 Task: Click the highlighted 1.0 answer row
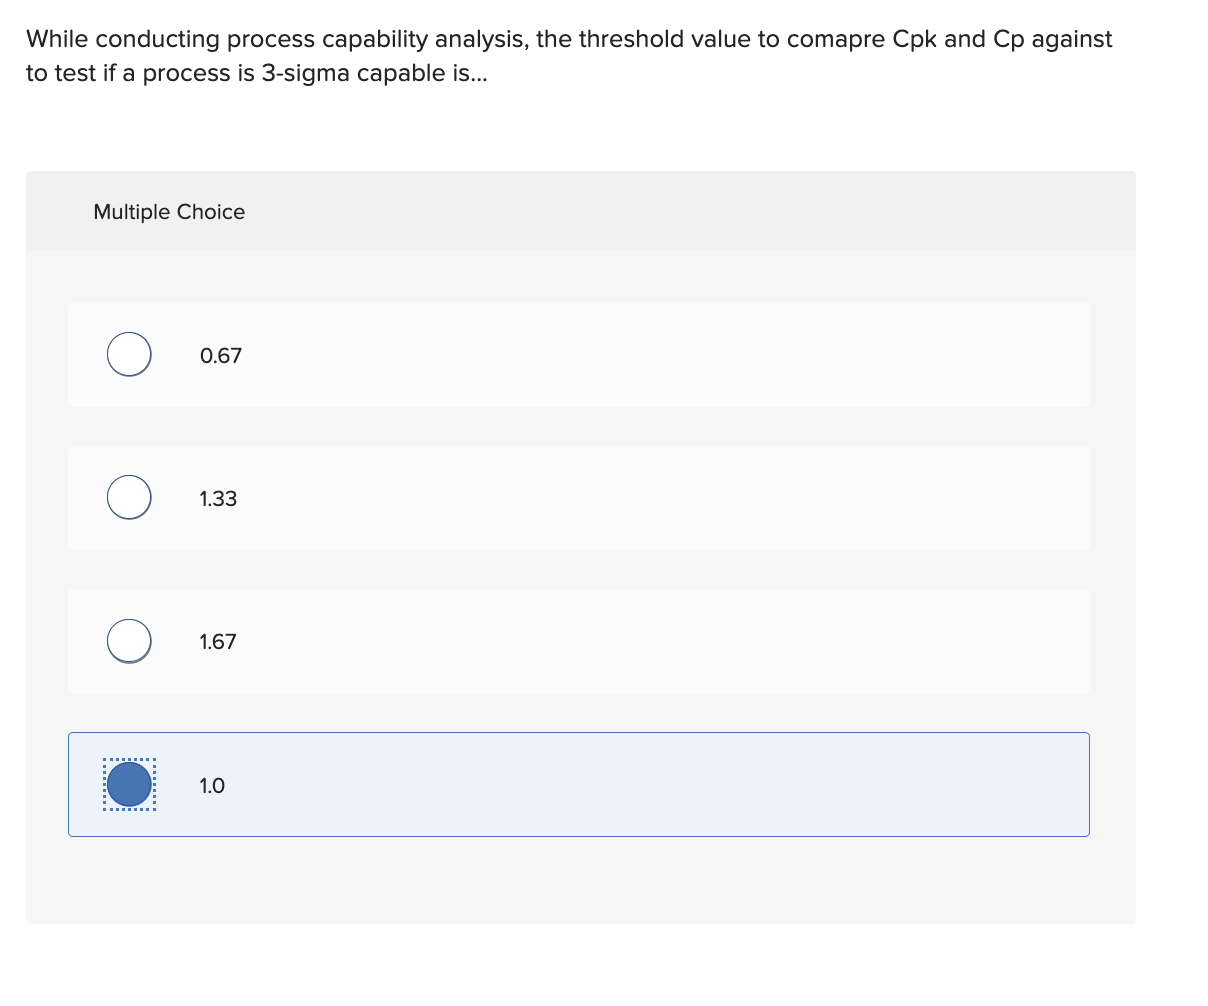tap(578, 784)
